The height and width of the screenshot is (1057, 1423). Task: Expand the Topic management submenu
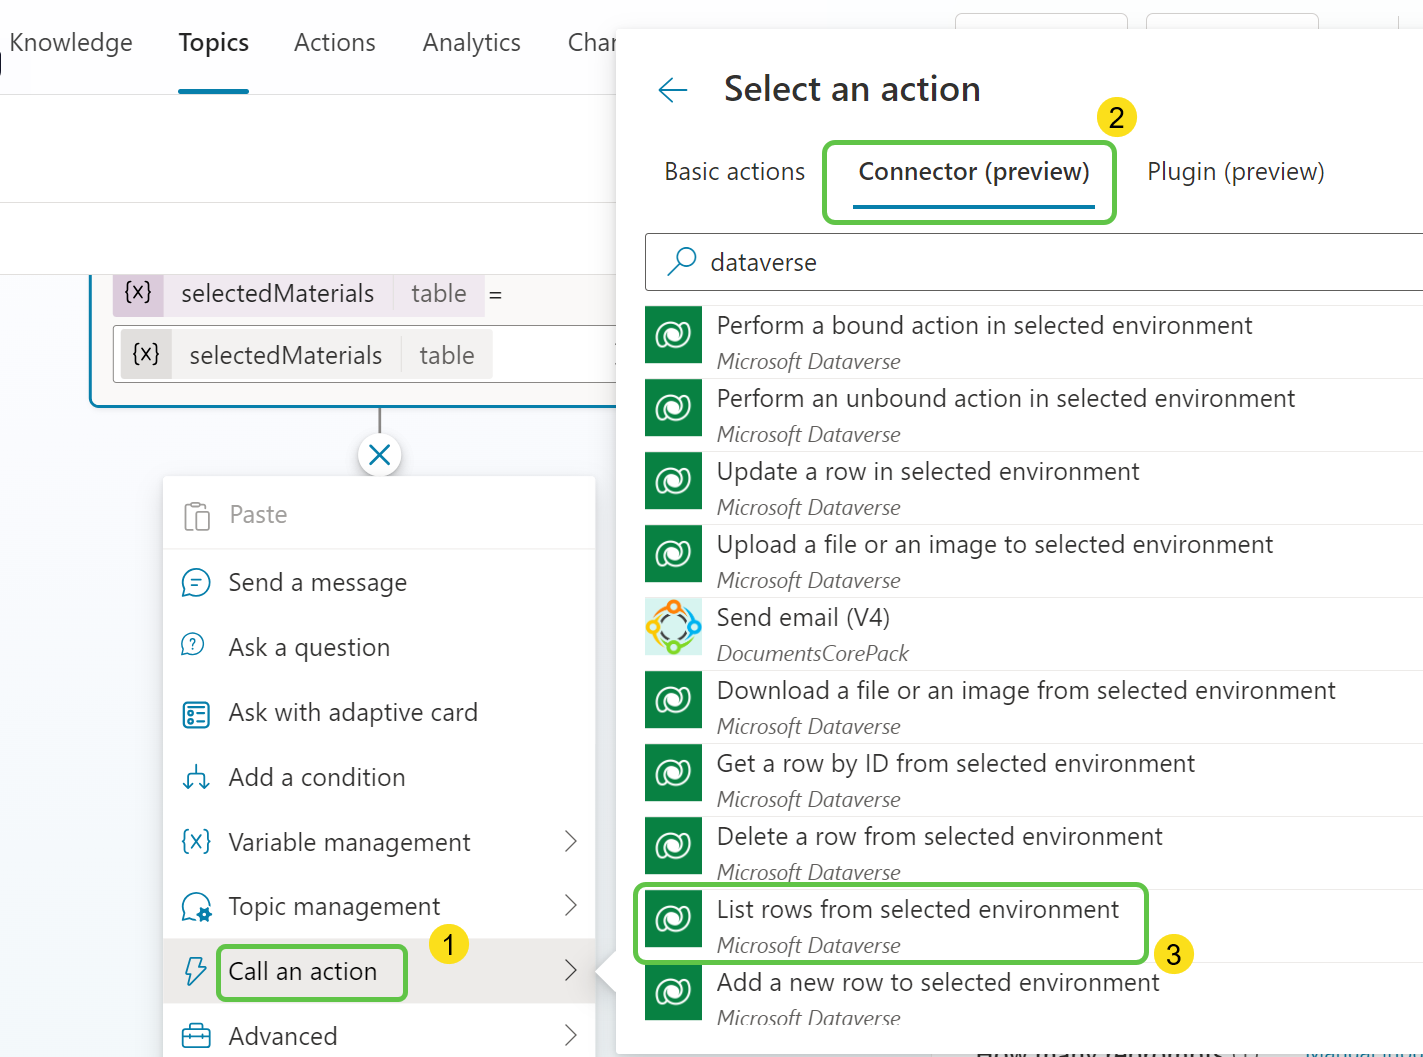click(572, 906)
